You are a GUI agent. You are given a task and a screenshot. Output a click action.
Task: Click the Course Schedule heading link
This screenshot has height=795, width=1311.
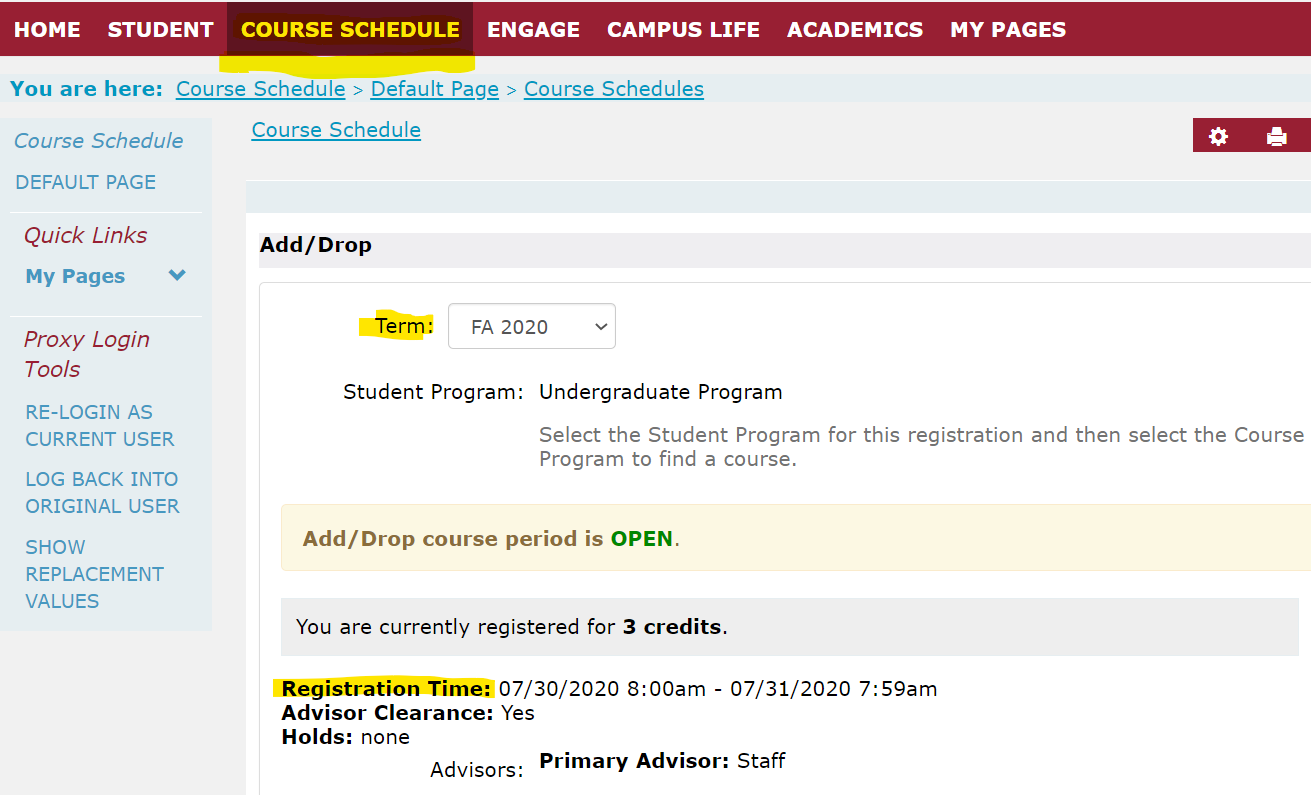[x=336, y=130]
